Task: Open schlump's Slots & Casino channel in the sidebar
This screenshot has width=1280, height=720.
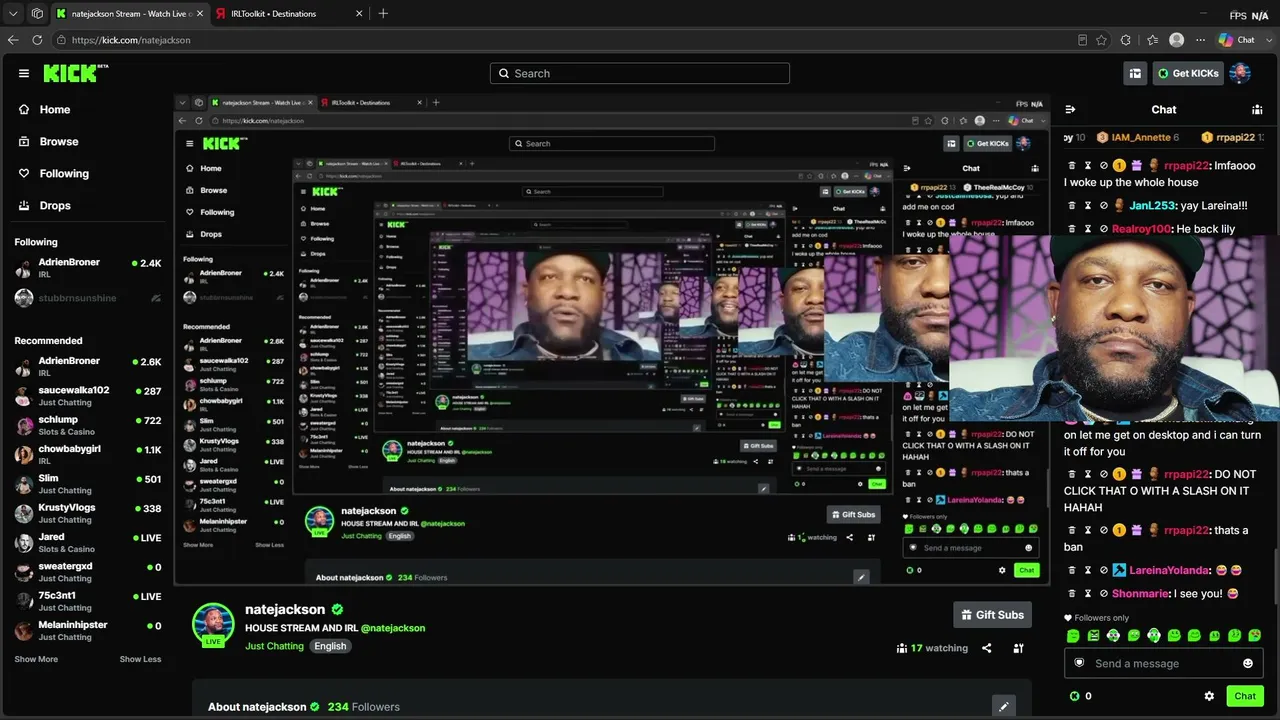Action: pyautogui.click(x=88, y=425)
